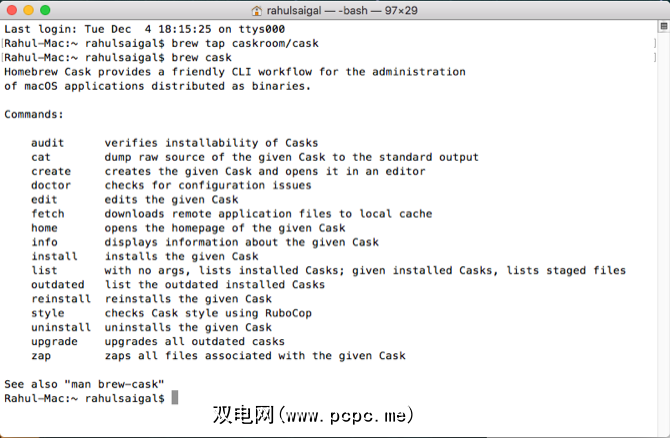The width and height of the screenshot is (670, 438).
Task: Click the "outdated" command name
Action: pos(58,284)
